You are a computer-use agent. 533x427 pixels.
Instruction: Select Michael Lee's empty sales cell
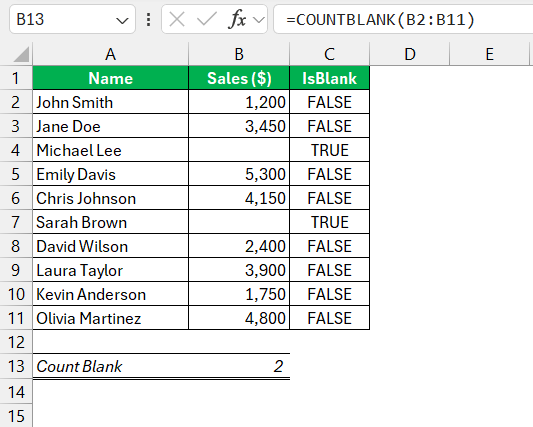point(239,150)
